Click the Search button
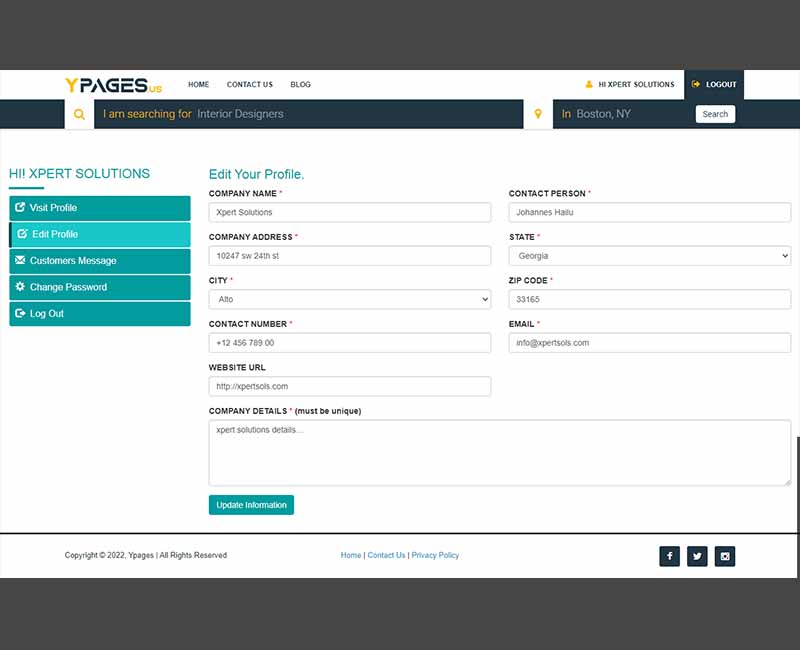800x650 pixels. point(715,114)
